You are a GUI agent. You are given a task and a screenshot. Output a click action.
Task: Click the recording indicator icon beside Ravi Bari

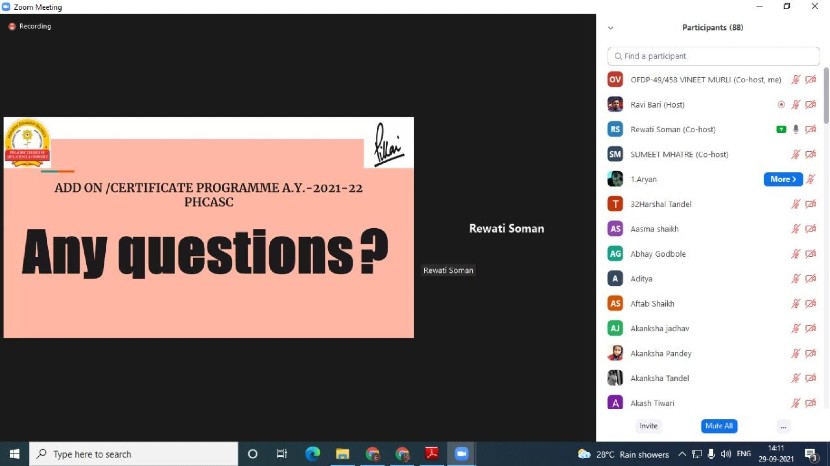[x=781, y=104]
